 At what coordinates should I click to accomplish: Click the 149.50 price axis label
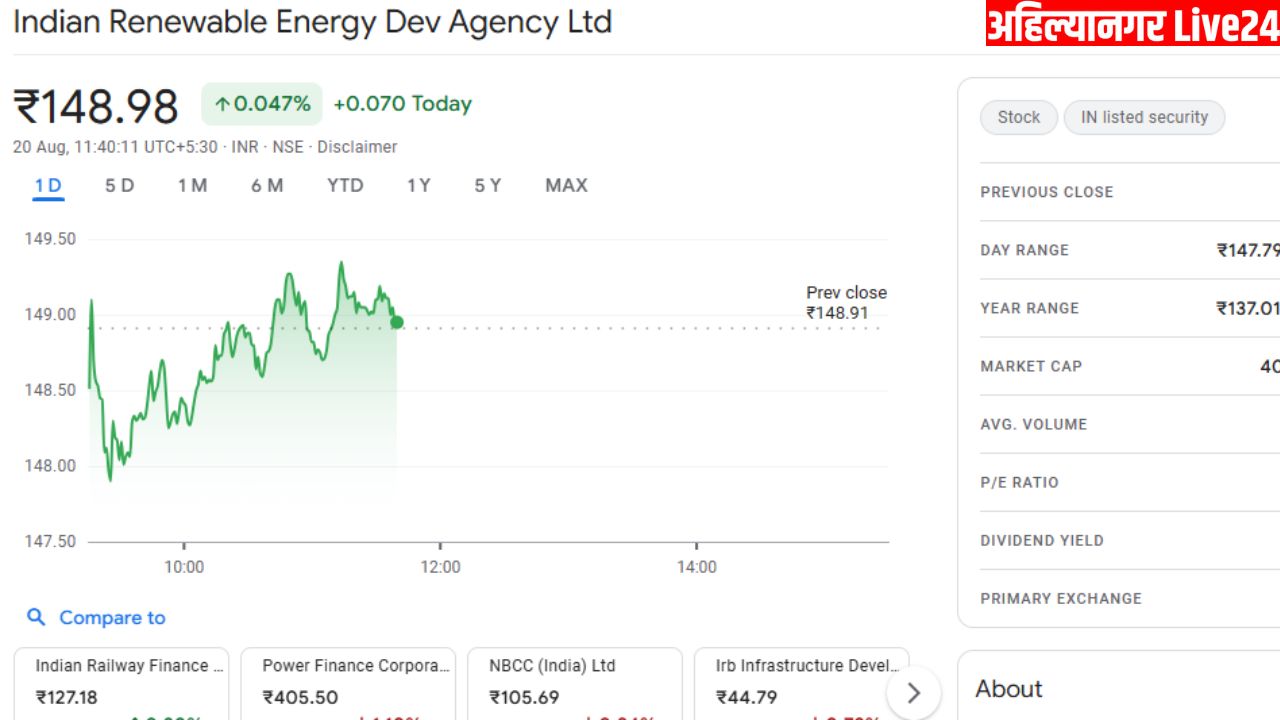point(50,239)
